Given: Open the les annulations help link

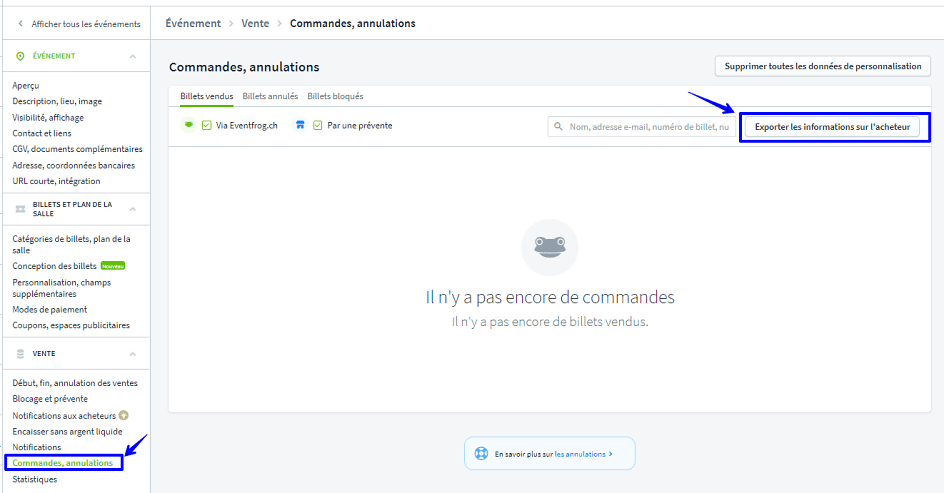Looking at the screenshot, I should pyautogui.click(x=583, y=454).
